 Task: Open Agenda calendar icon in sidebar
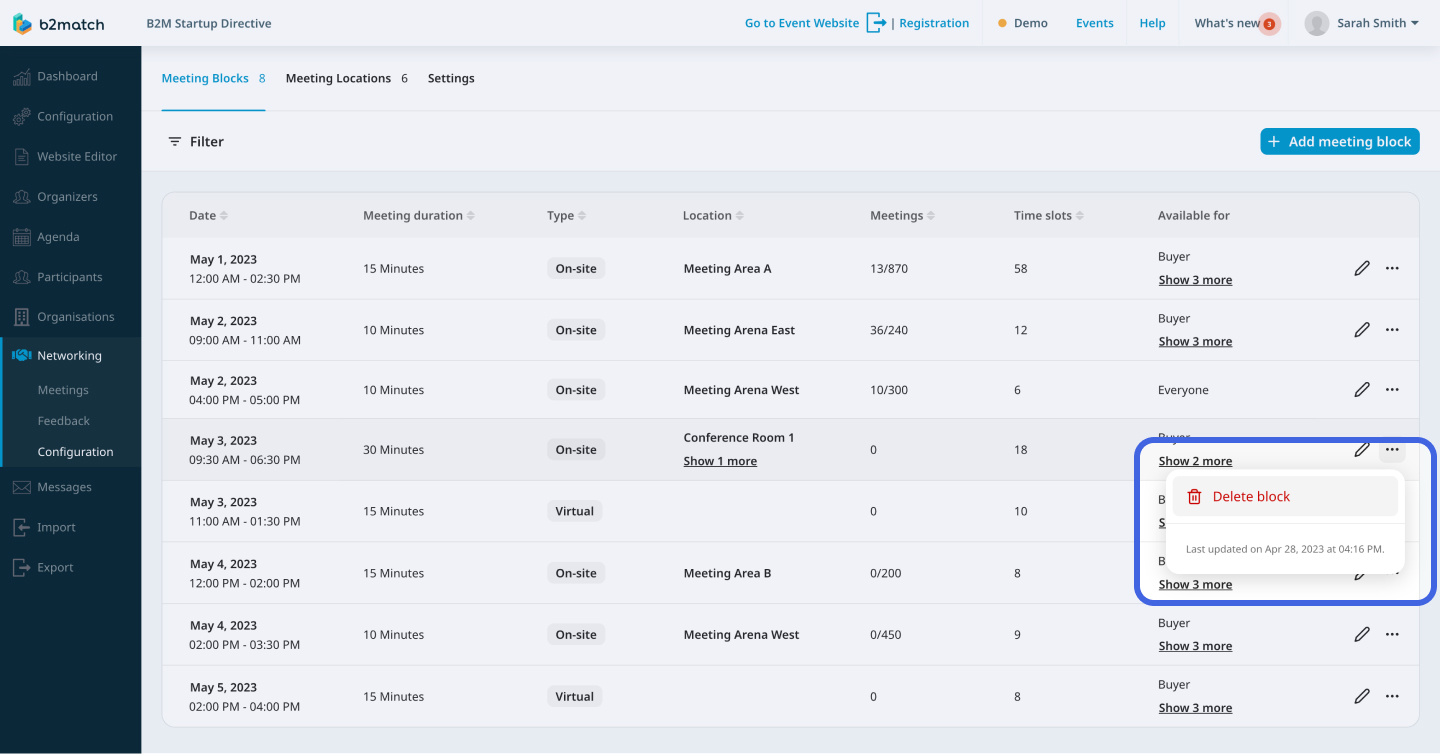pyautogui.click(x=21, y=237)
